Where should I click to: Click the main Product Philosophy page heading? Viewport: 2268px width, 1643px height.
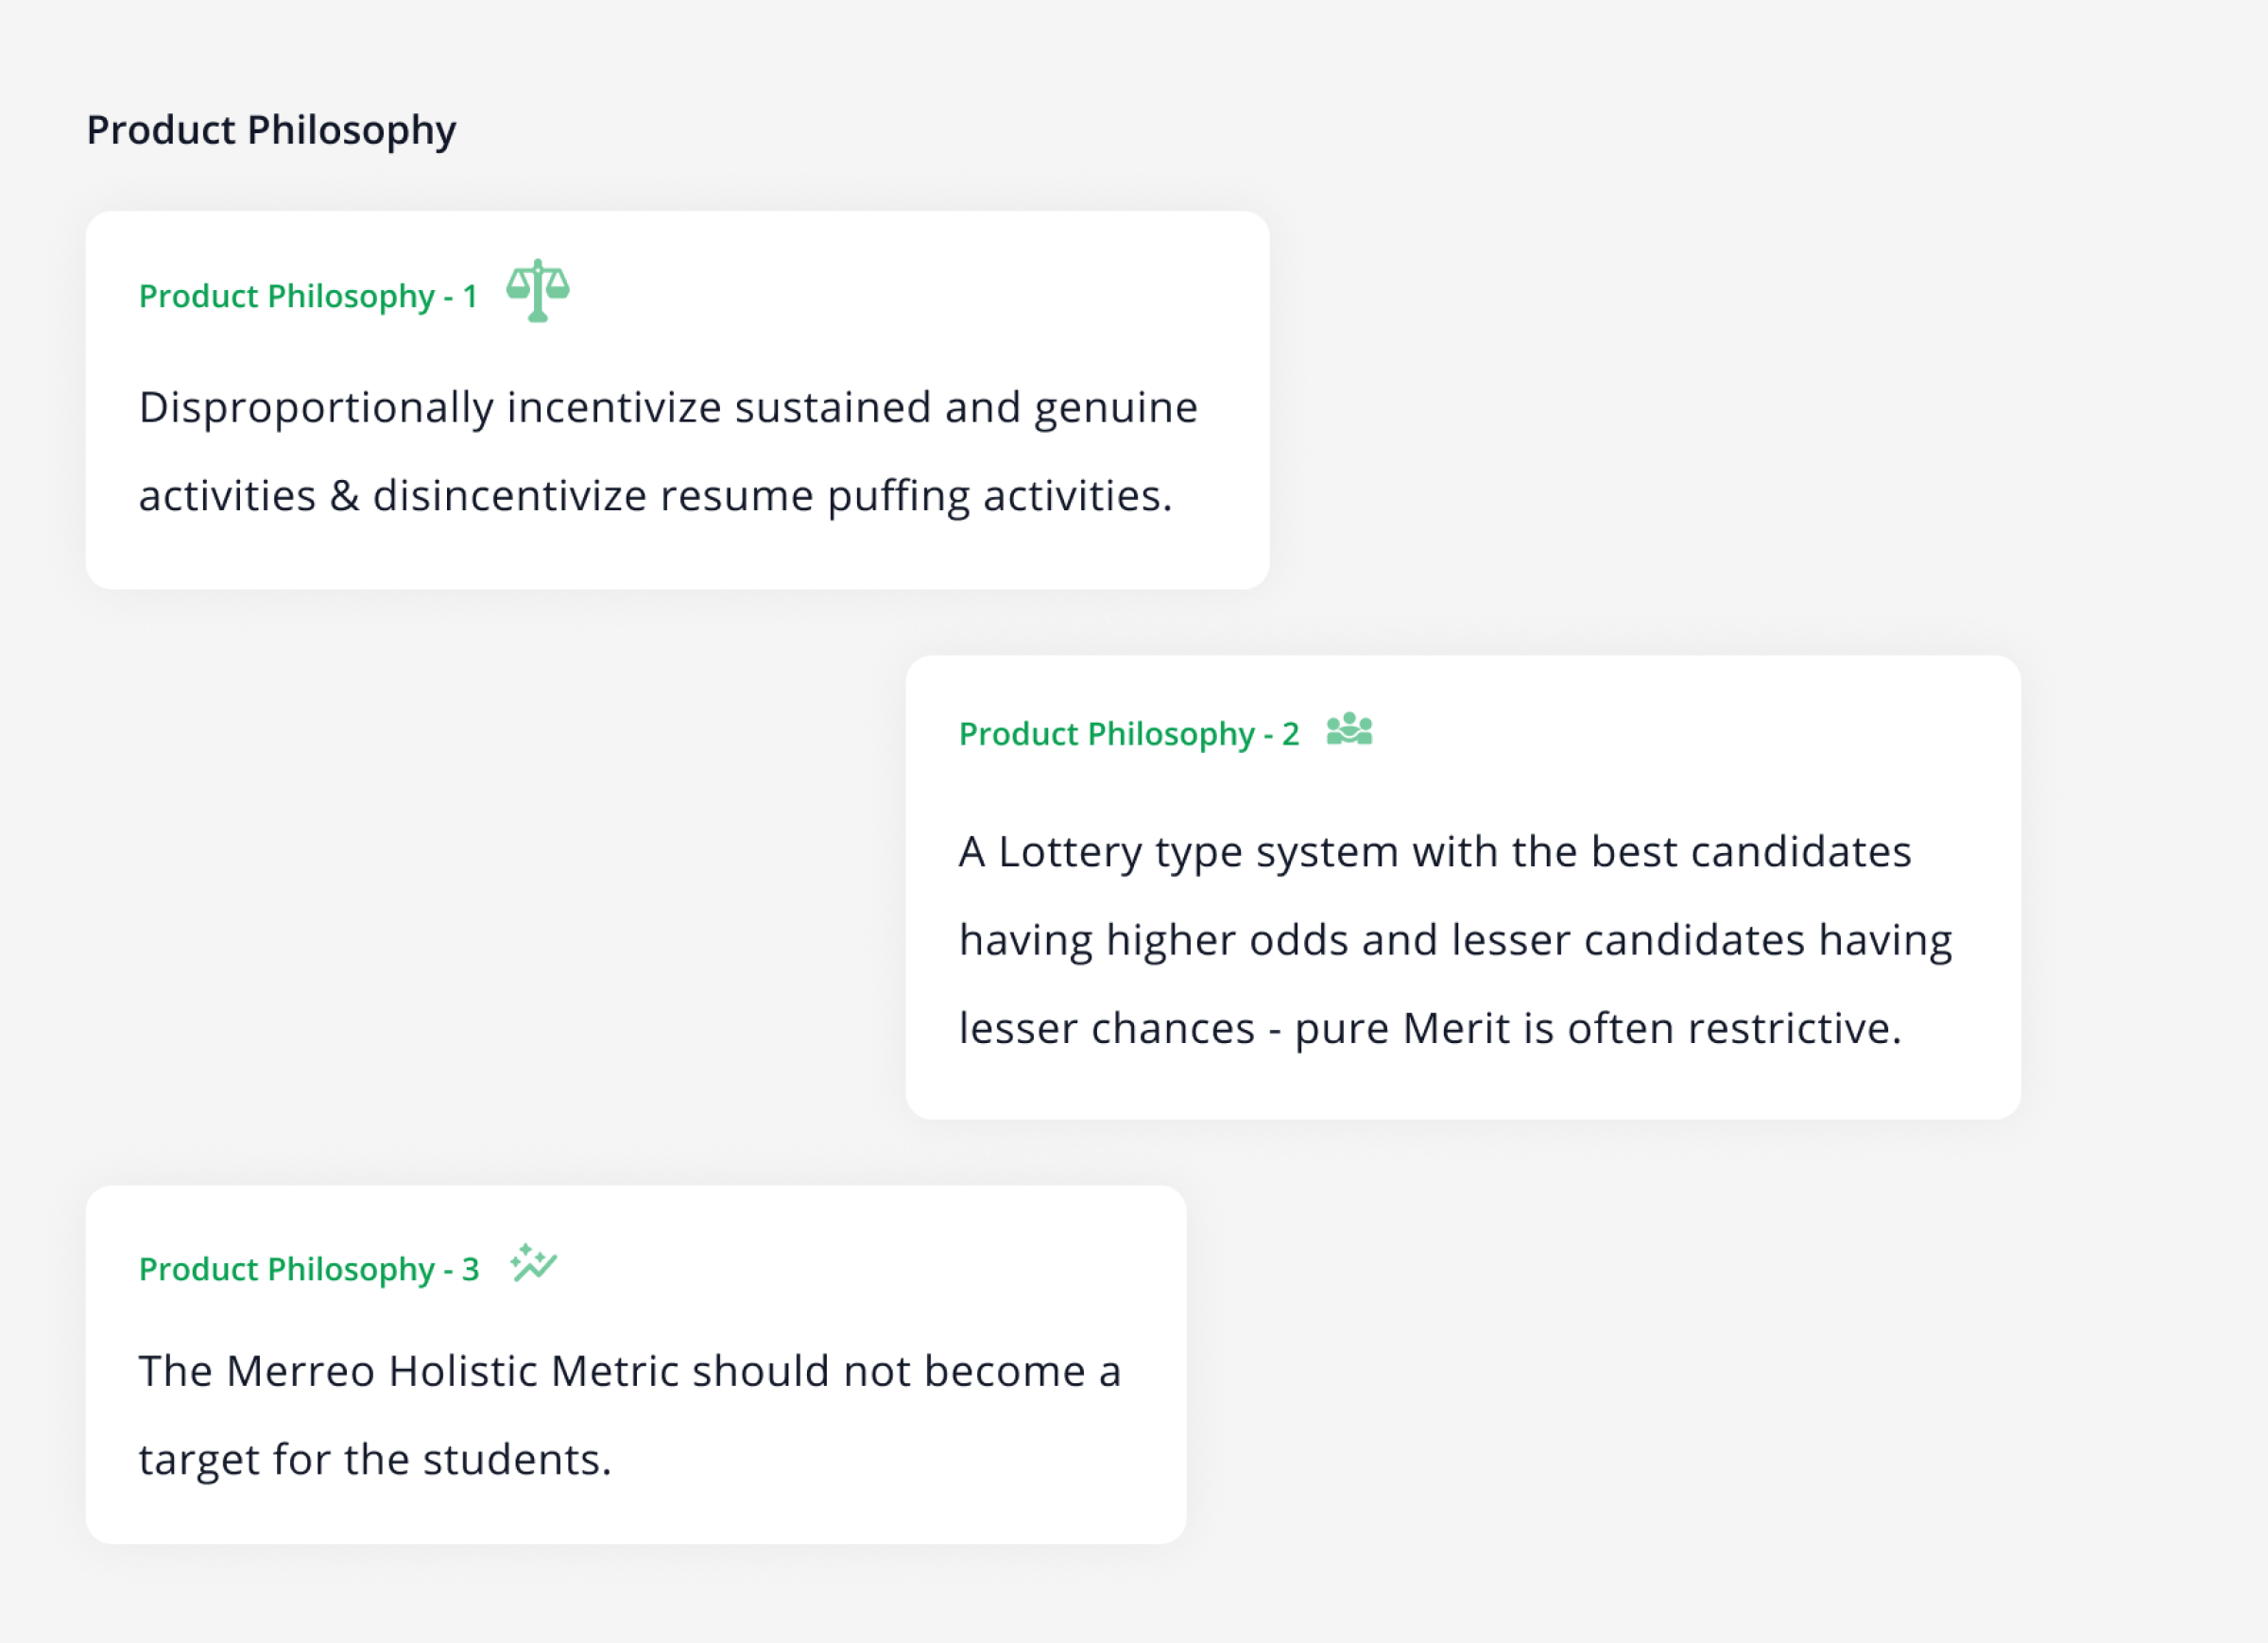click(271, 130)
